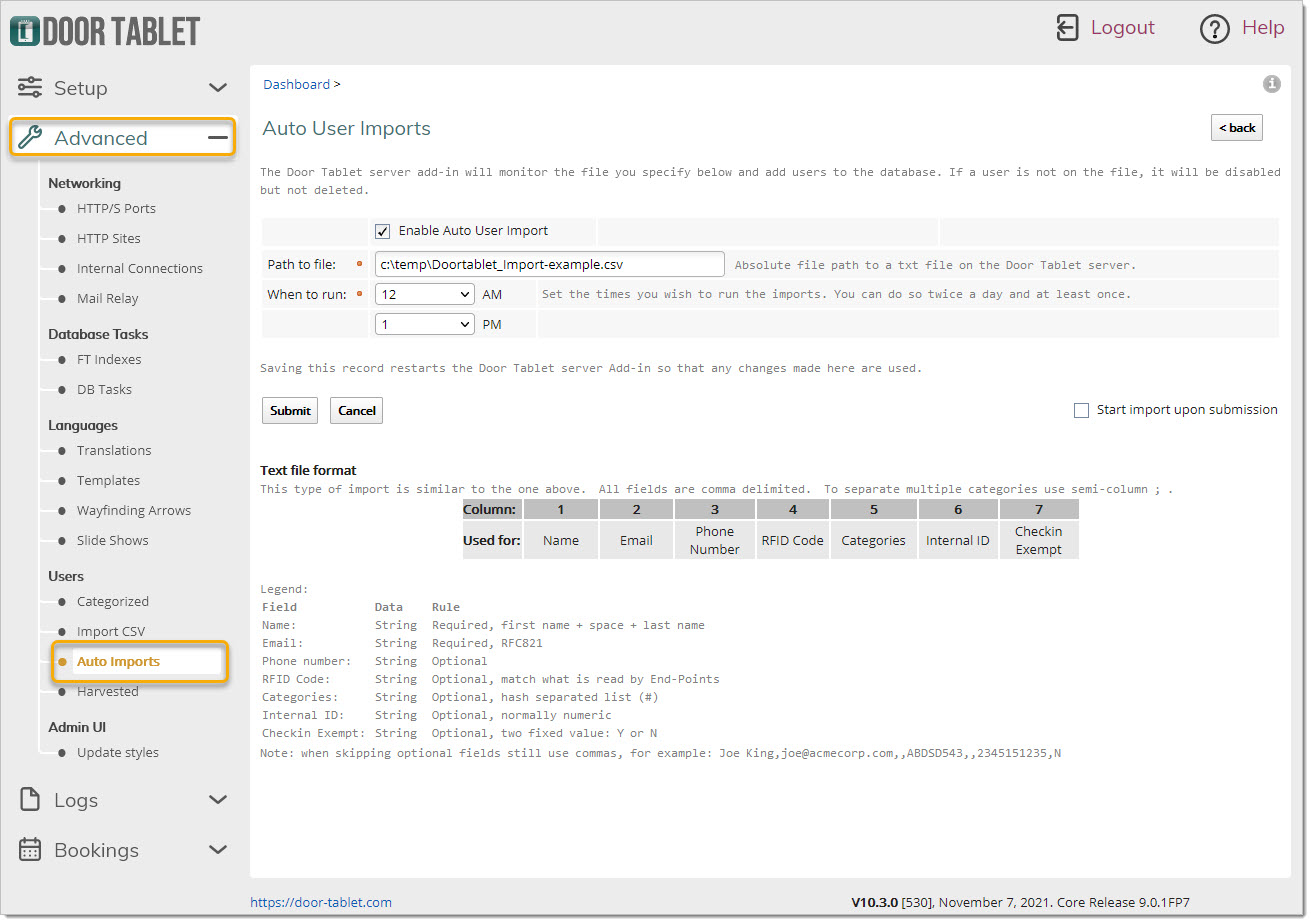
Task: Click the Help question mark icon
Action: [1214, 29]
